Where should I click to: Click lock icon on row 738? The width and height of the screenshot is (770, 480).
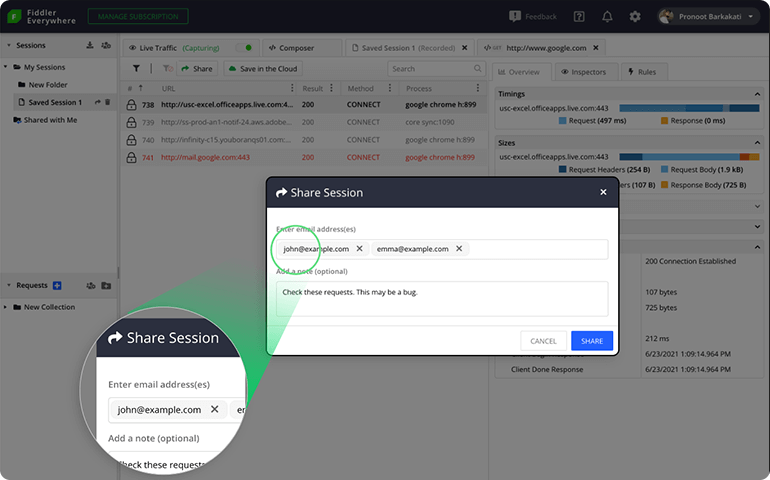[131, 105]
